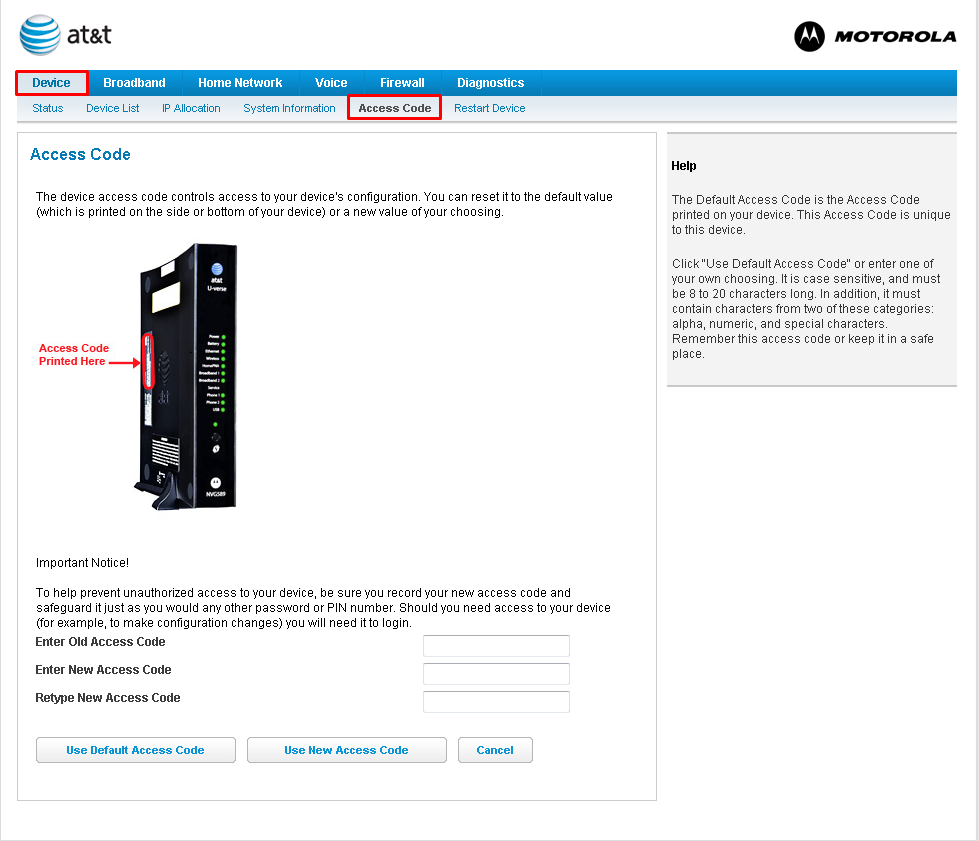Go to the Voice tab
This screenshot has height=841, width=979.
click(331, 83)
